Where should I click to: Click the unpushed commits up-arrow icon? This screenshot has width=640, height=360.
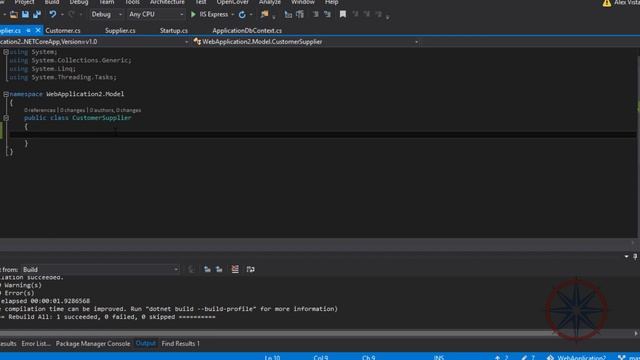click(498, 358)
